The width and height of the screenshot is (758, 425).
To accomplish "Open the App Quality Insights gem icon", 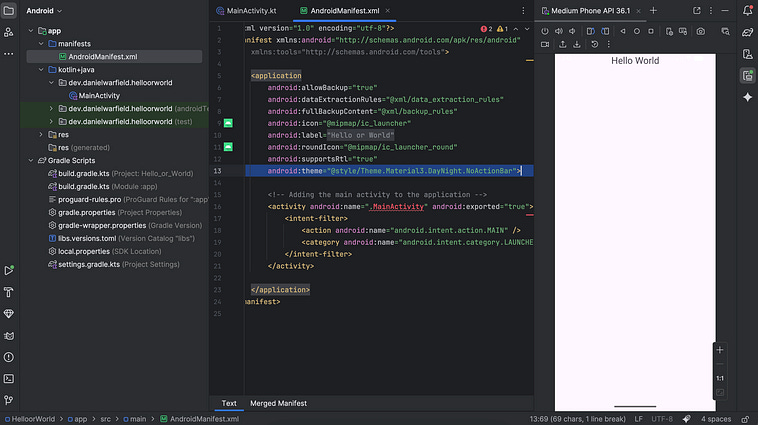I will 9,314.
